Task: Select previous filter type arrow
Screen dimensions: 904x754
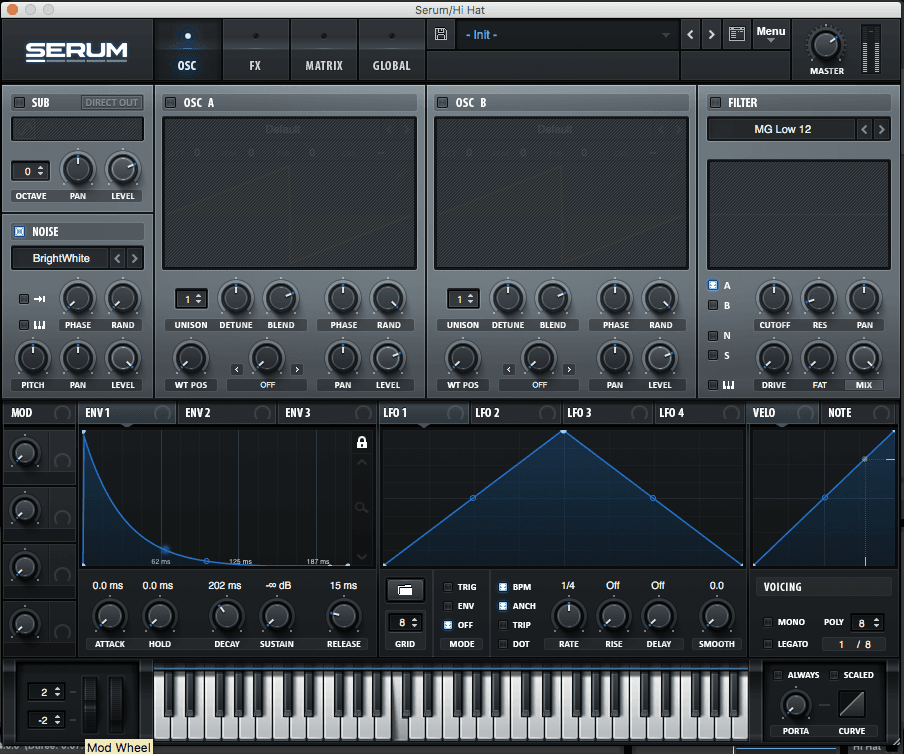Action: point(864,129)
